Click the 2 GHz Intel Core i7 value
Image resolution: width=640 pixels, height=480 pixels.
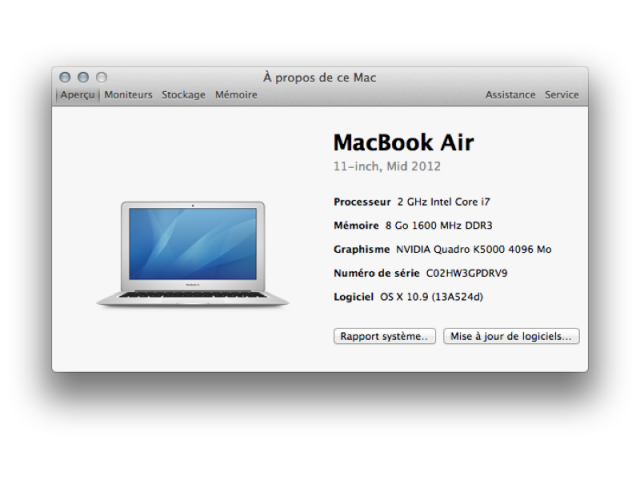tap(444, 202)
